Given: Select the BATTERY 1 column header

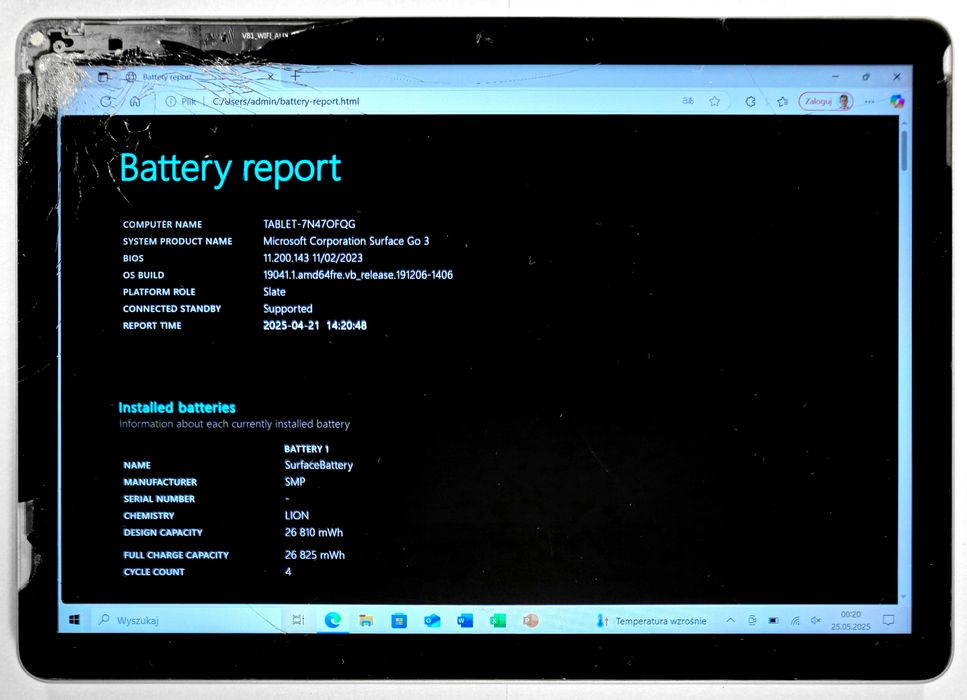Looking at the screenshot, I should click(x=307, y=449).
